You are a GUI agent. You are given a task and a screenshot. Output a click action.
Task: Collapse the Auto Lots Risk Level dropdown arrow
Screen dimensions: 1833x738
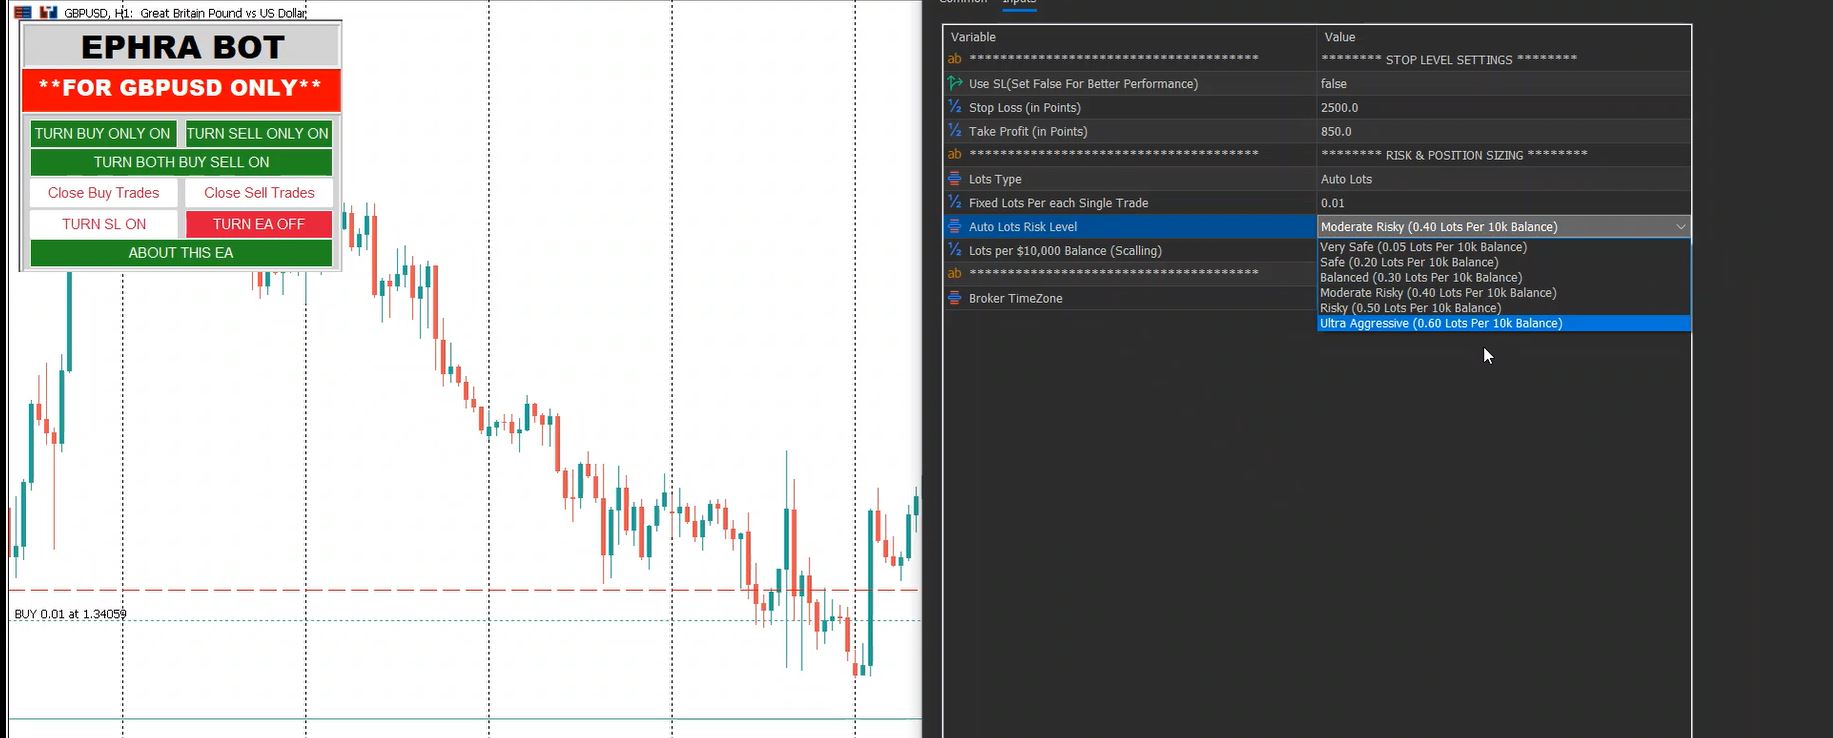(x=1680, y=227)
